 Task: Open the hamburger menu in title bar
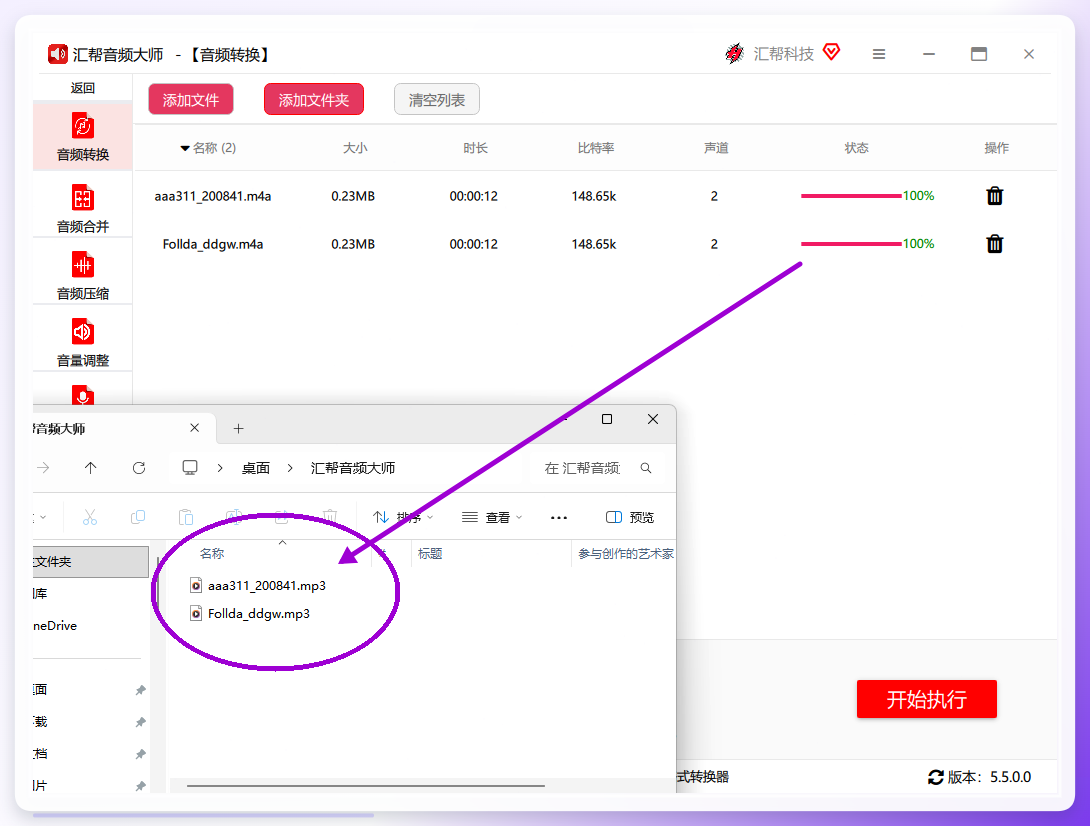(879, 54)
